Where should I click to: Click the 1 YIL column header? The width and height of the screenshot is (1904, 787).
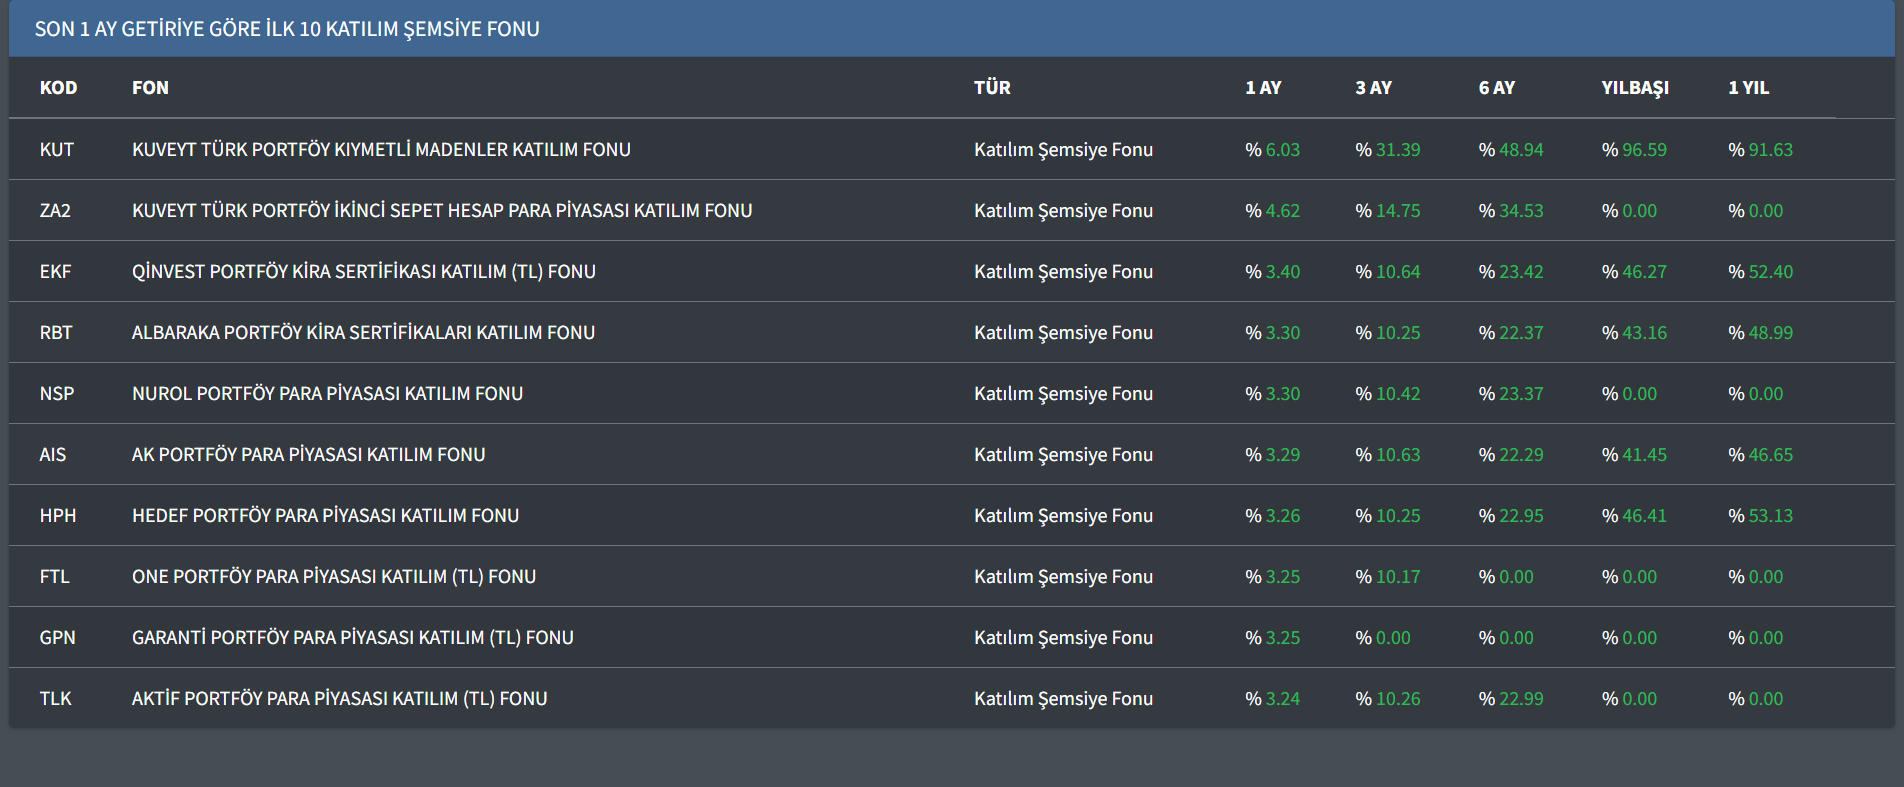1748,88
